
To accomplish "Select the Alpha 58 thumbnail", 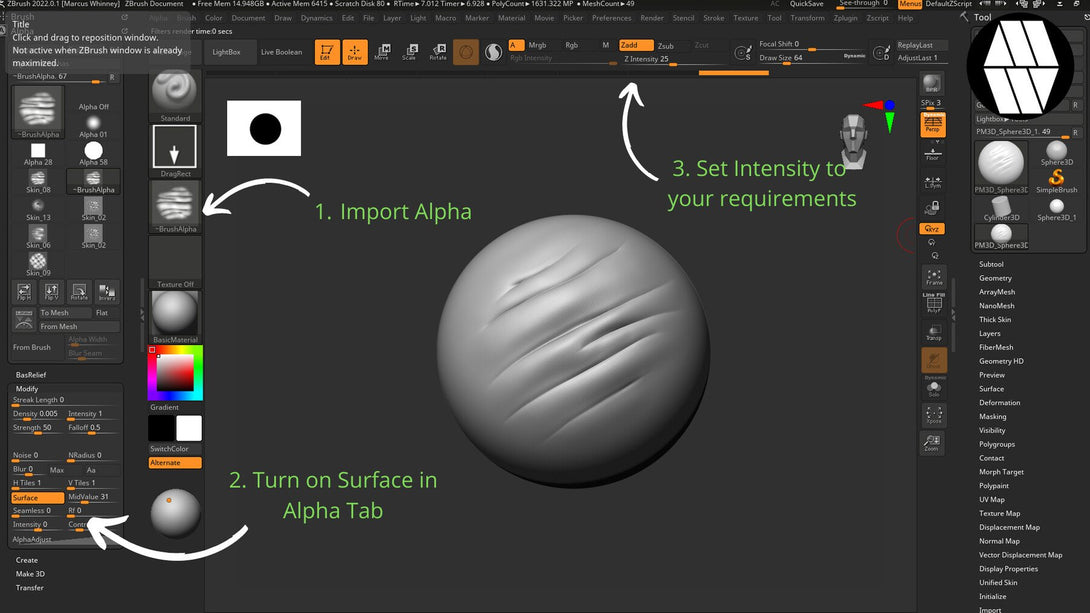I will point(93,154).
